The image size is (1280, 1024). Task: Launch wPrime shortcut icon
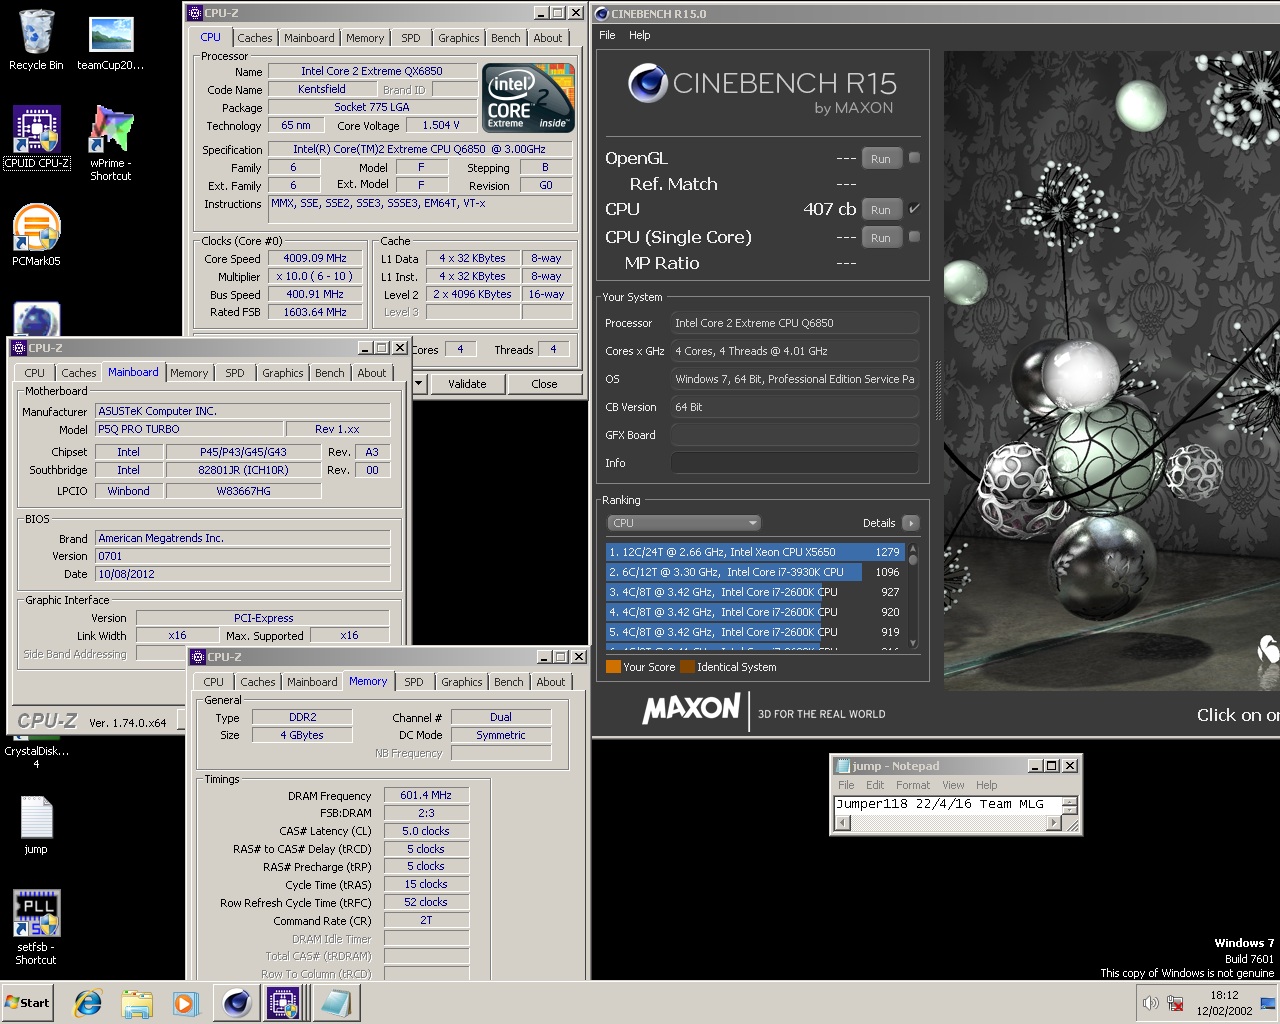111,143
